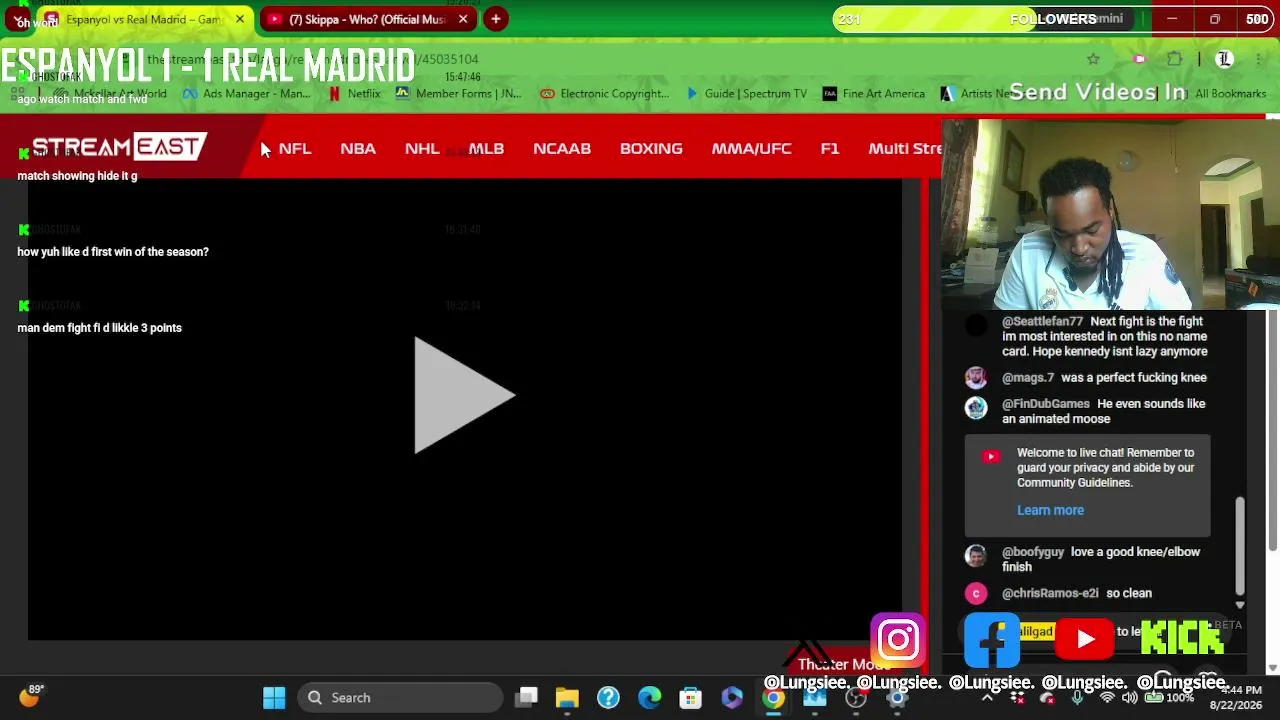Go to the NCAAB section

click(x=562, y=148)
